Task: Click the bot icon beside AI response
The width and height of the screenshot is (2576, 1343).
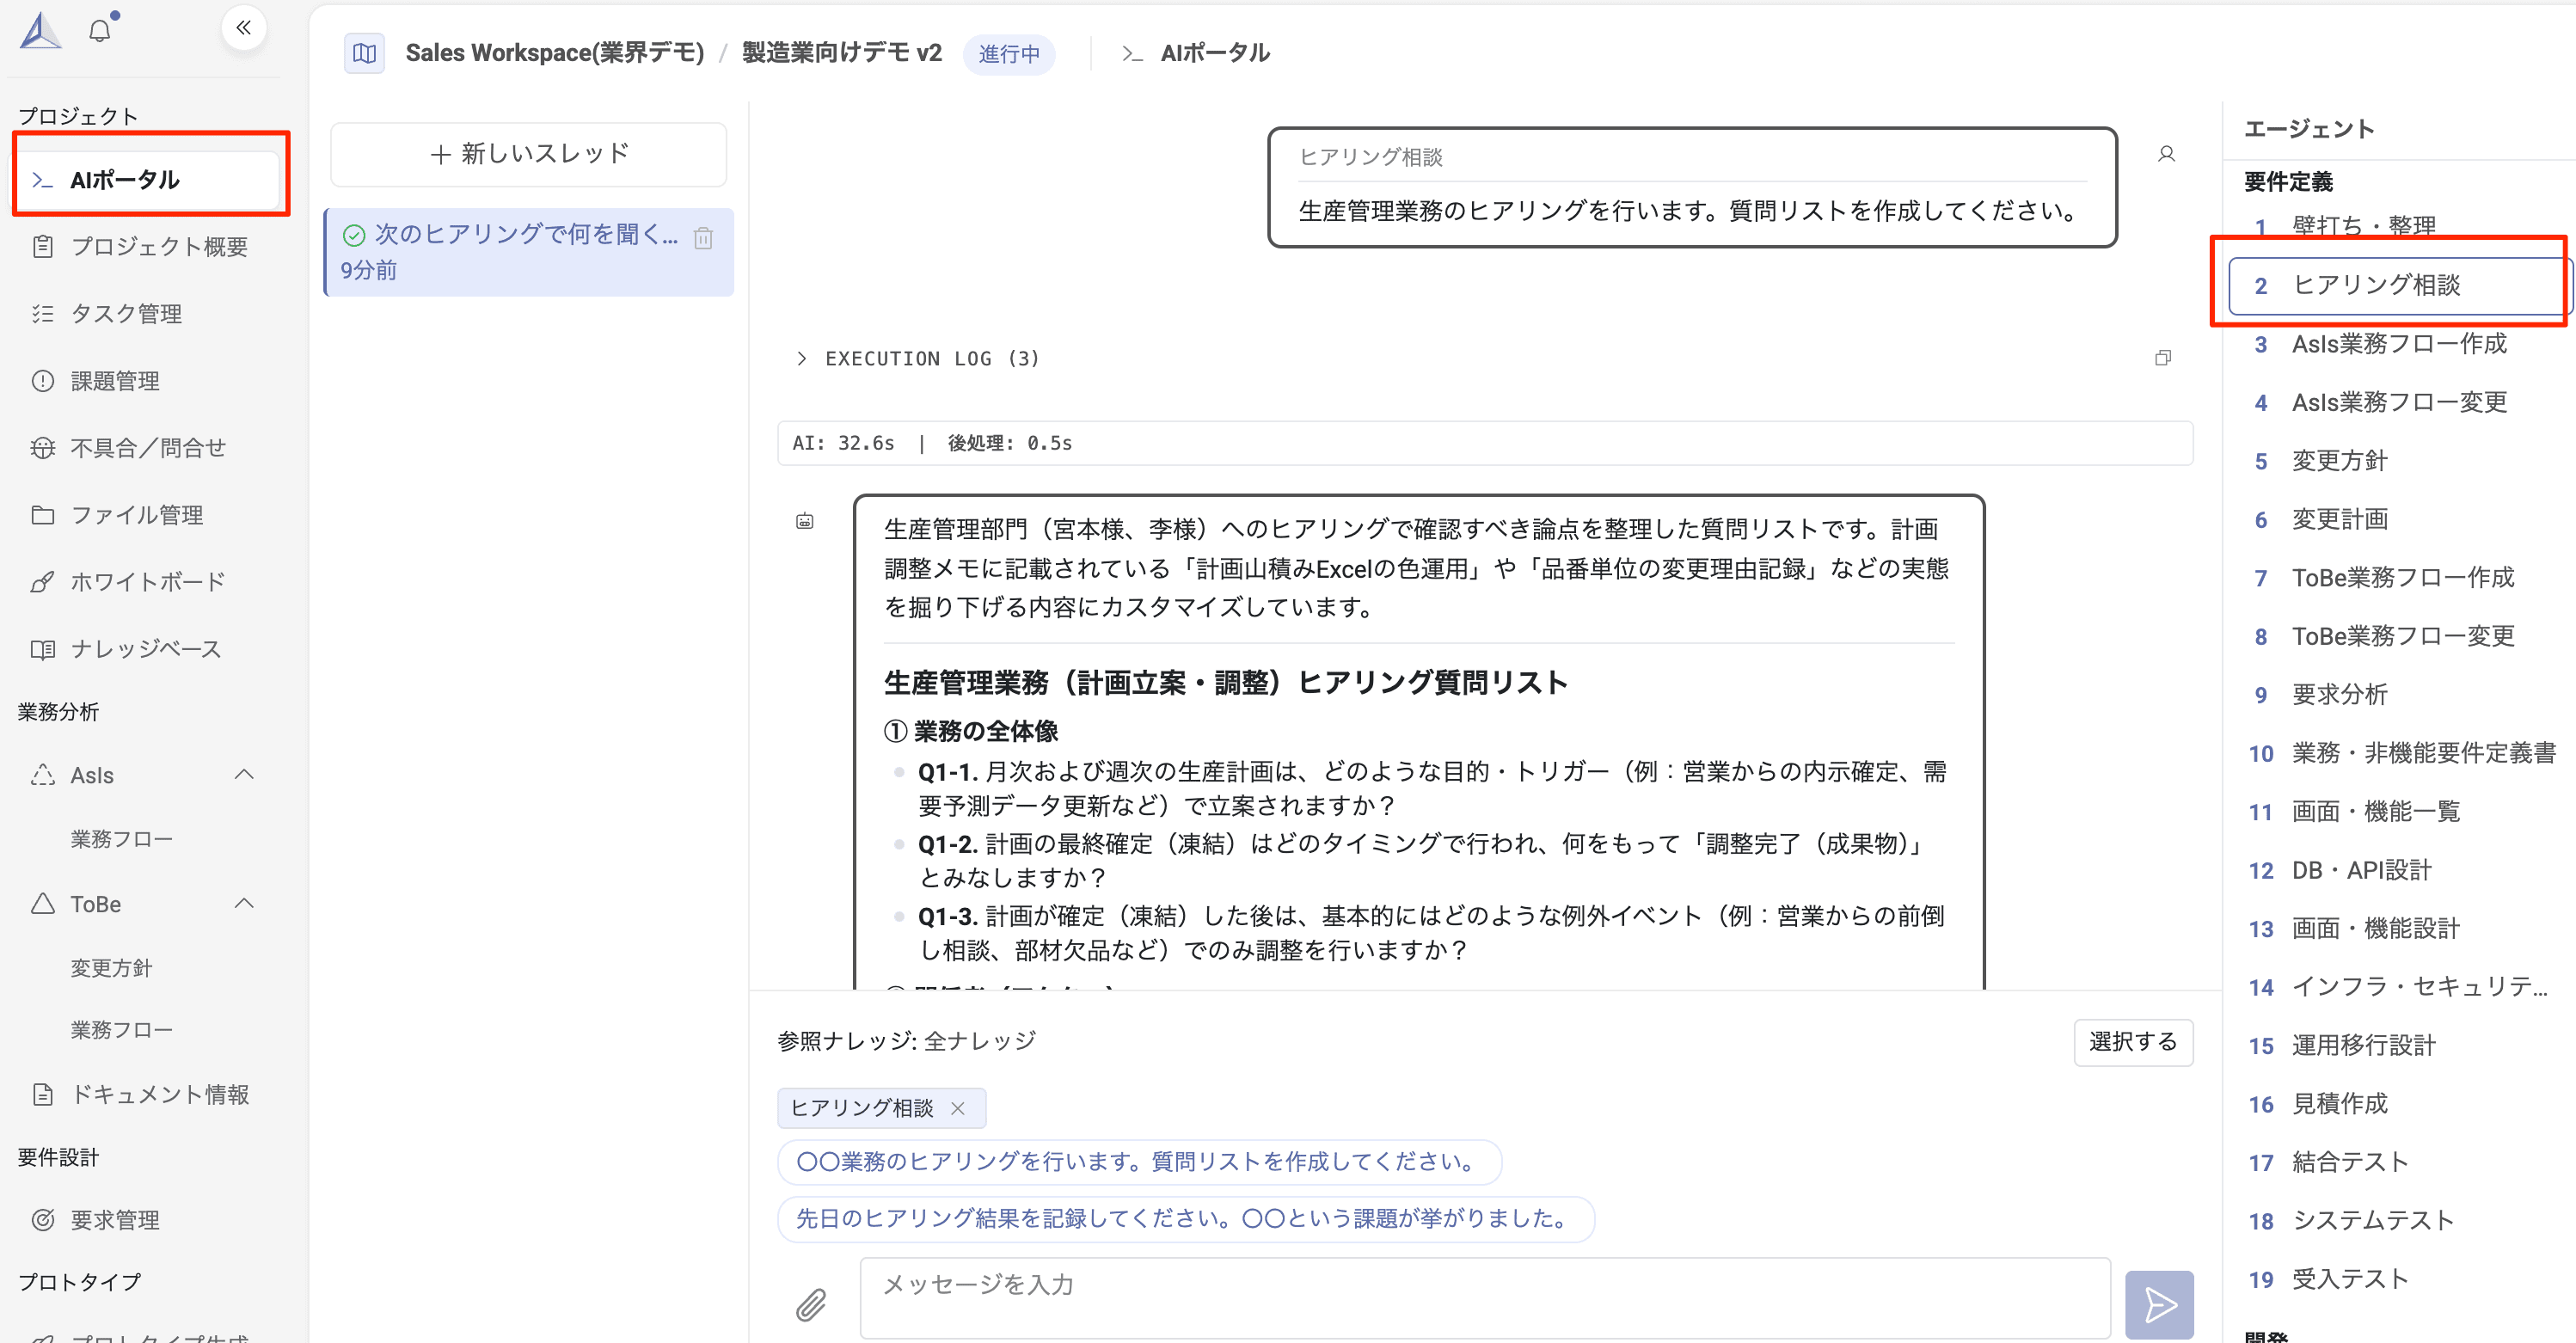Action: (x=805, y=521)
